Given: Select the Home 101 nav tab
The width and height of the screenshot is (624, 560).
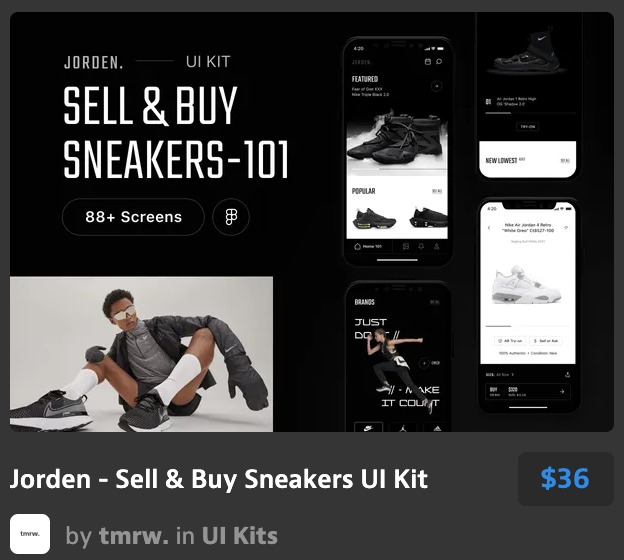Looking at the screenshot, I should [368, 246].
